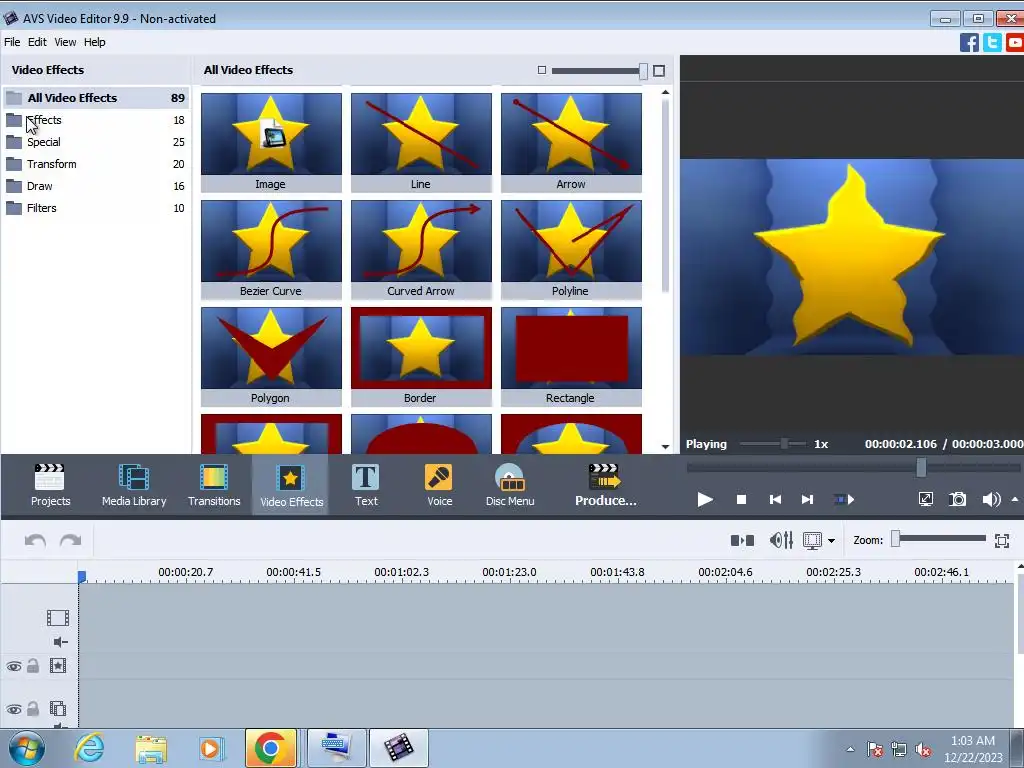Image resolution: width=1024 pixels, height=768 pixels.
Task: Select All Video Effects folder
Action: pos(96,98)
